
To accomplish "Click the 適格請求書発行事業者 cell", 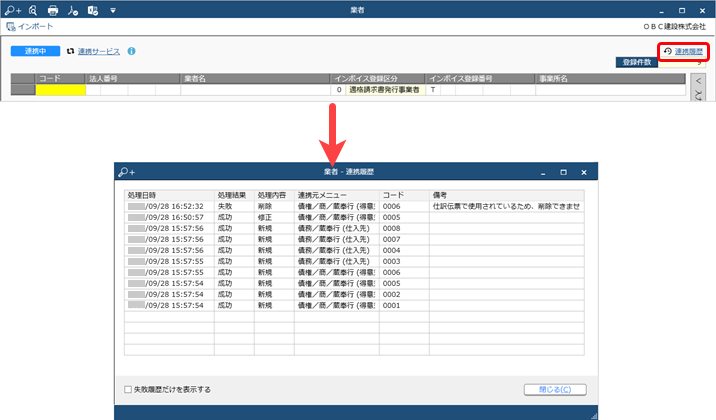I will point(384,90).
